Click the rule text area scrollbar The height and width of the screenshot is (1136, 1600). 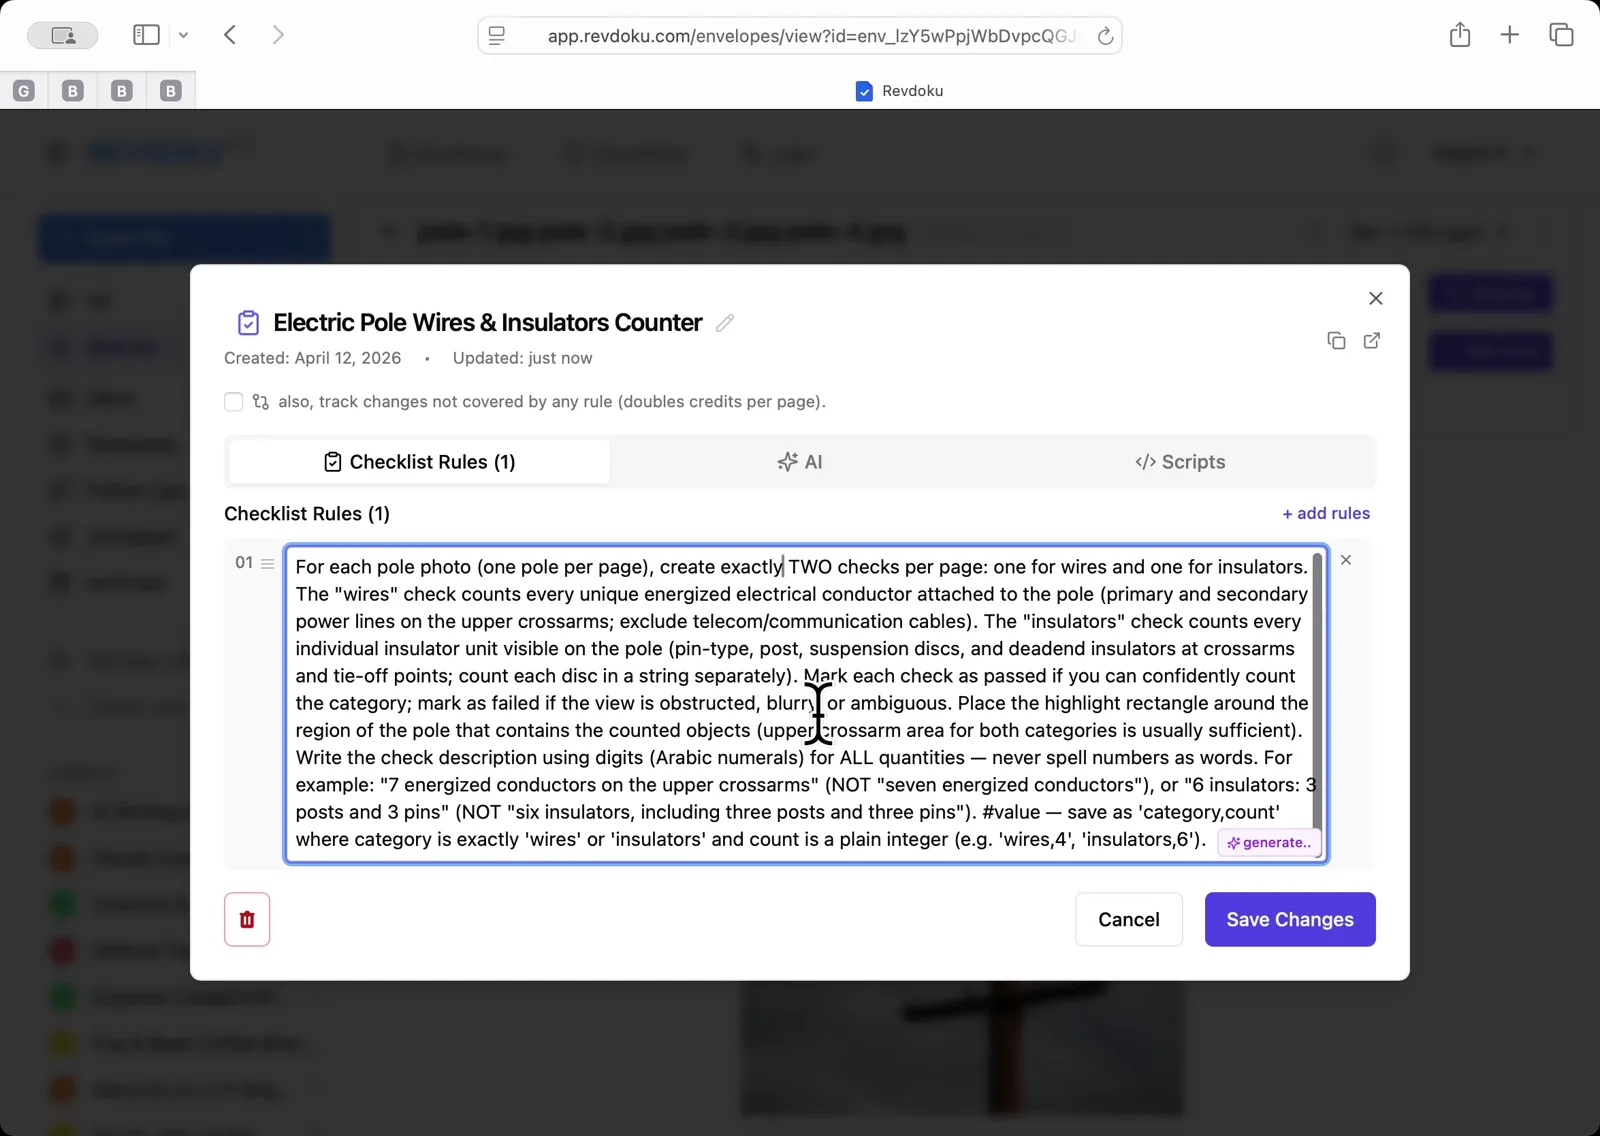point(1317,690)
